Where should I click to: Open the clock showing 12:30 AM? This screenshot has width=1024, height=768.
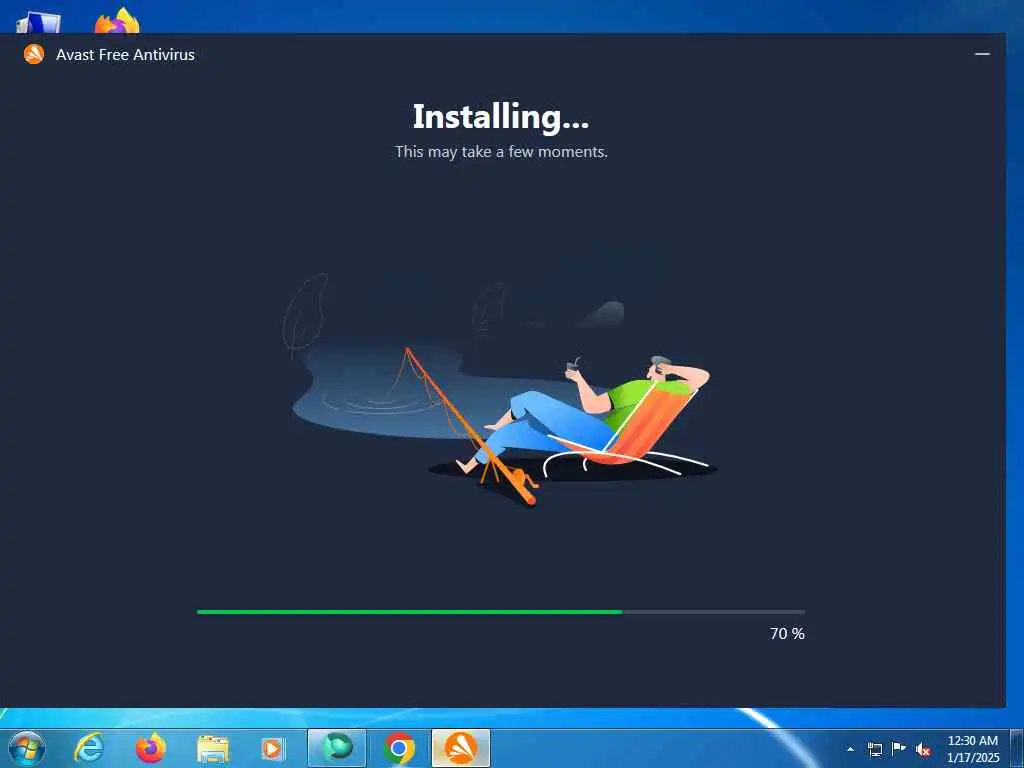pyautogui.click(x=972, y=749)
